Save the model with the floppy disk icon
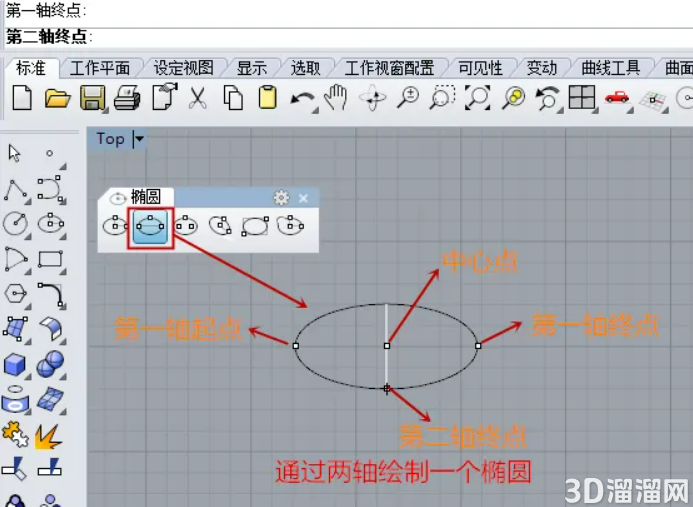Screen dimensions: 693x507 tap(92, 97)
